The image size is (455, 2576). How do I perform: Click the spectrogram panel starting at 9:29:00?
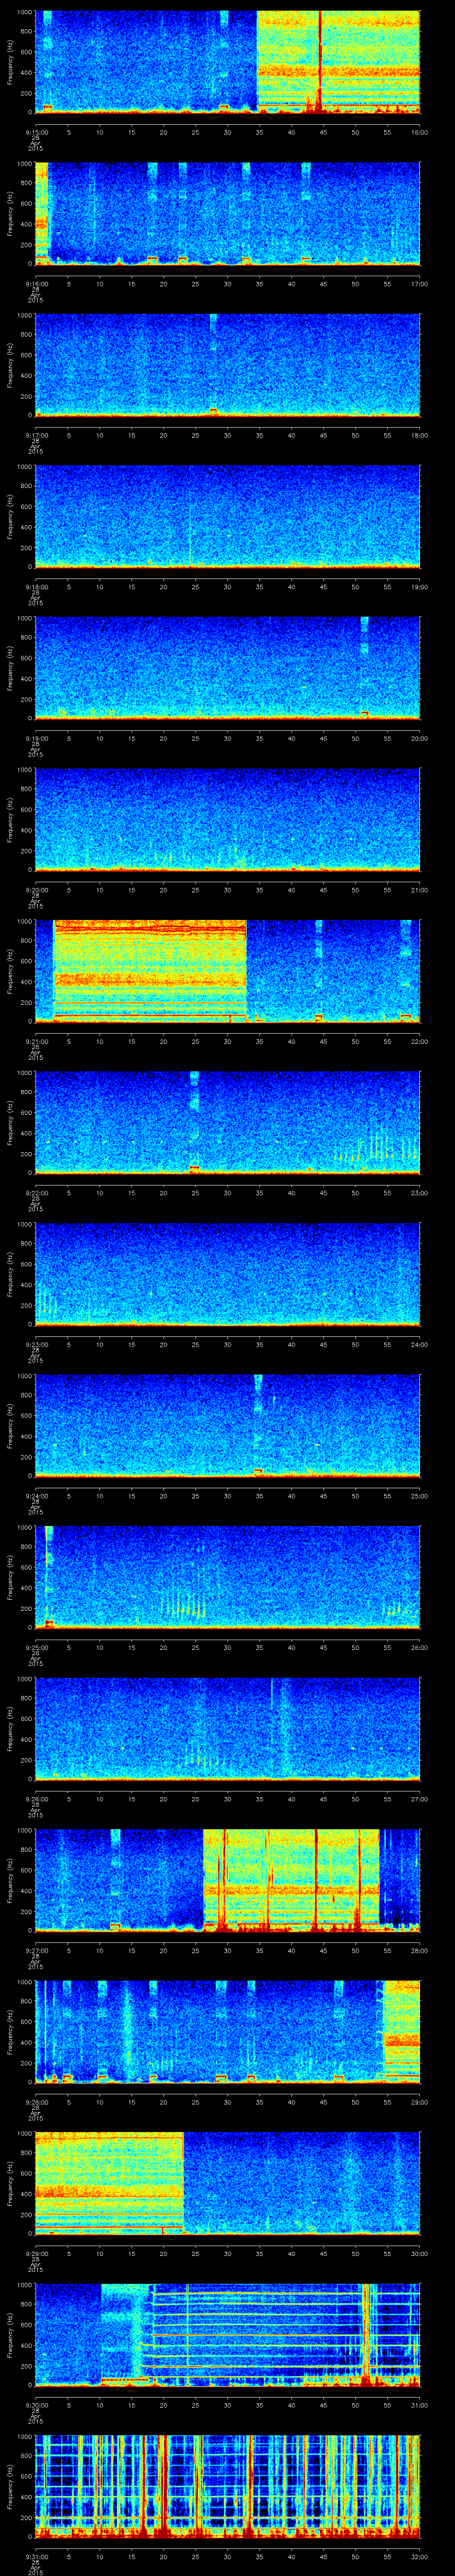(x=228, y=2183)
